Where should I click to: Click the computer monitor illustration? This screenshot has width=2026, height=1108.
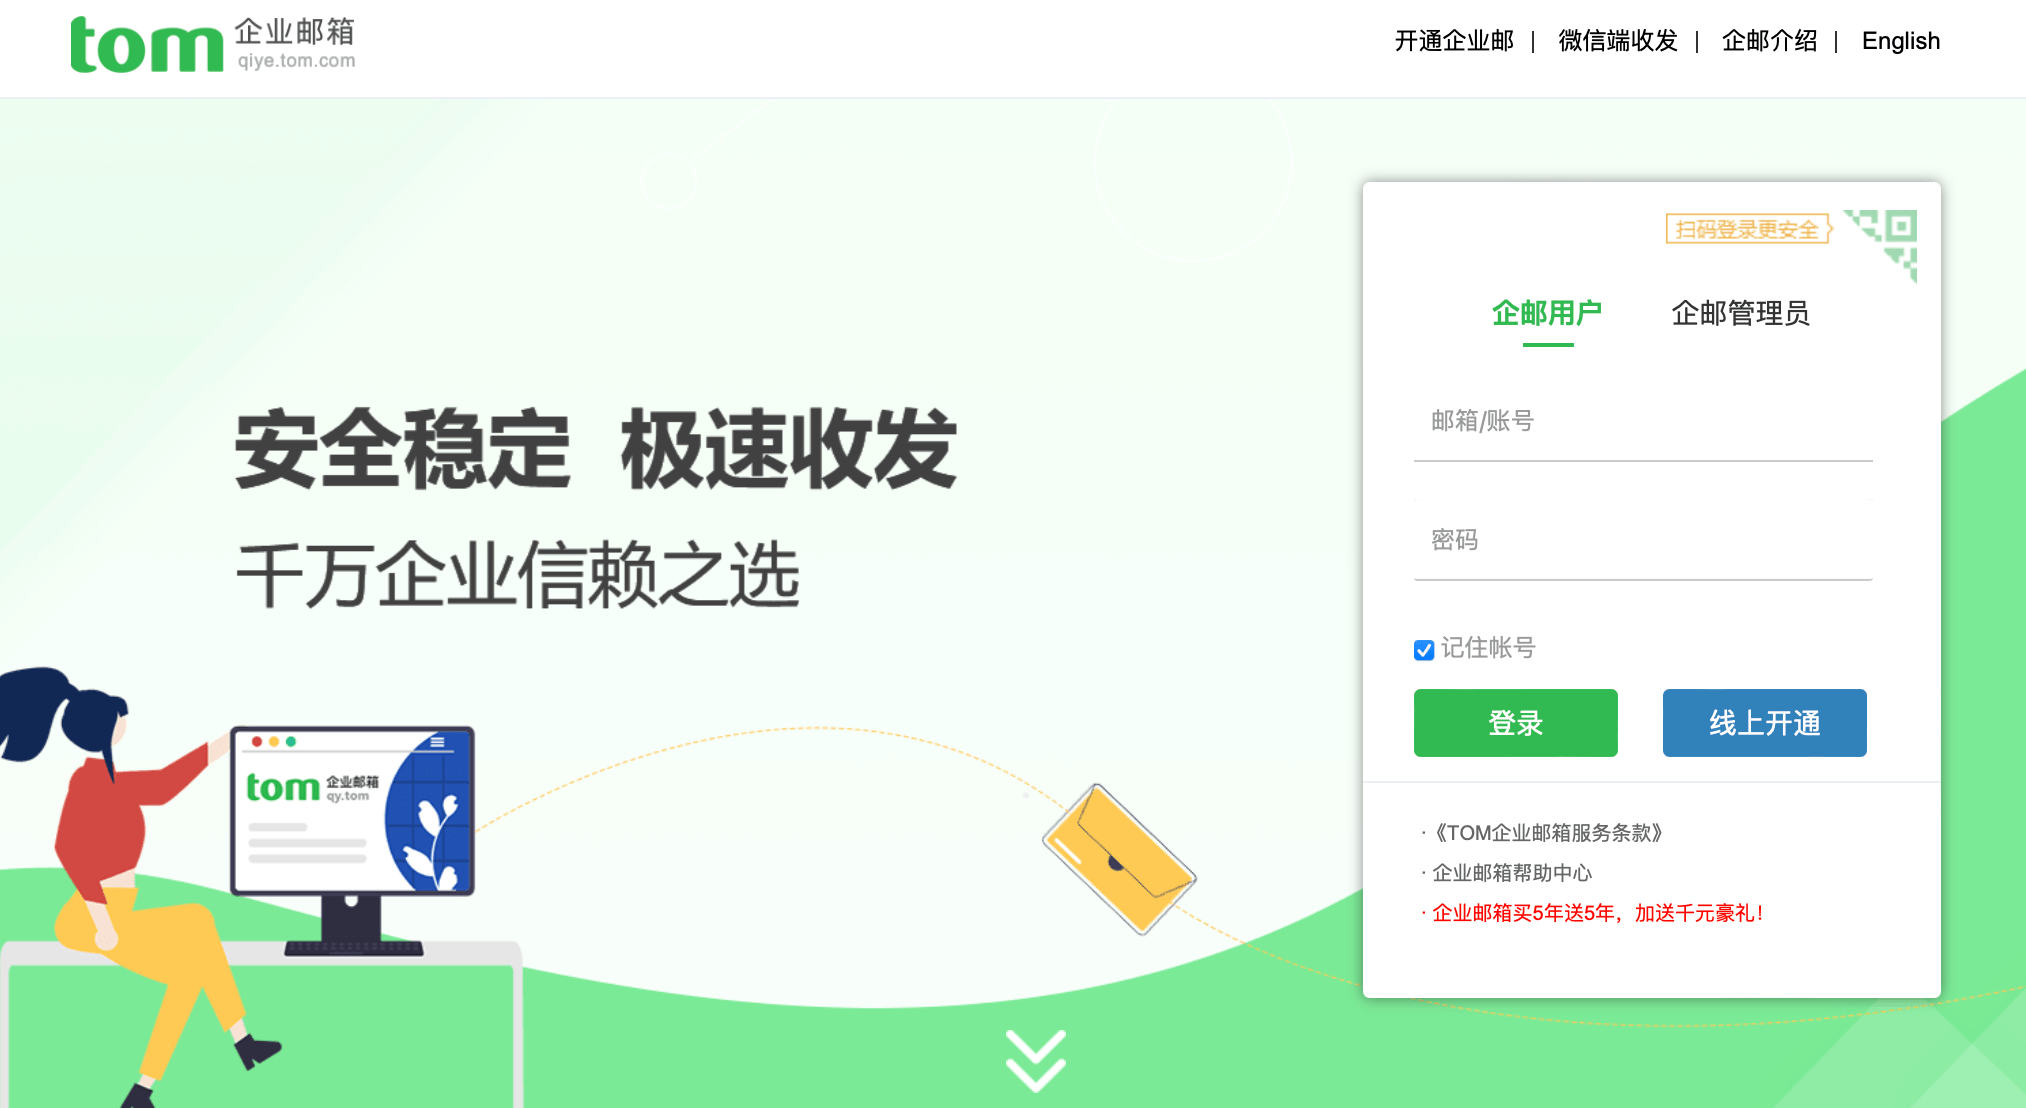[x=352, y=840]
